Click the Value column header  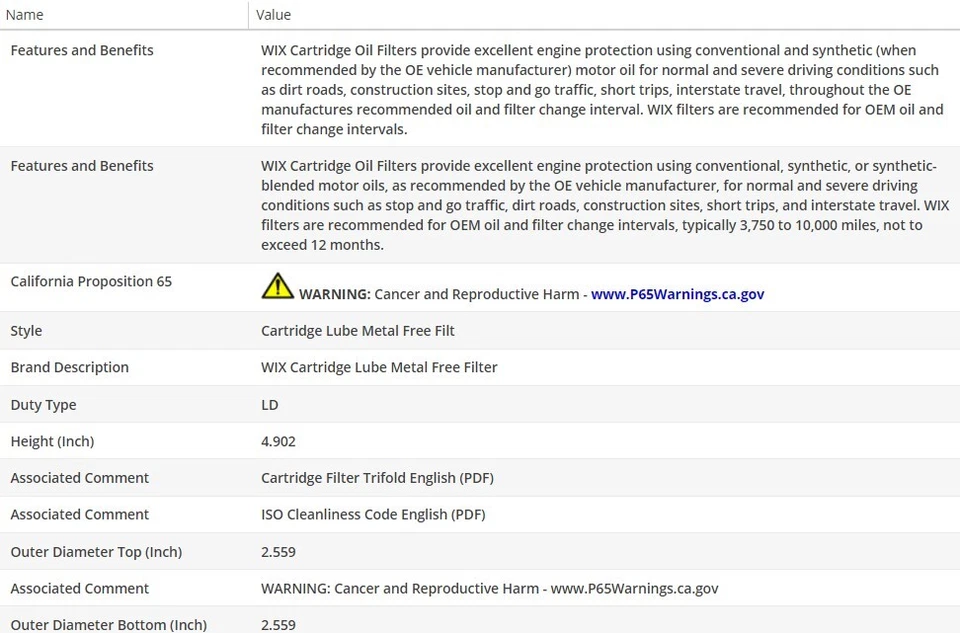(274, 15)
